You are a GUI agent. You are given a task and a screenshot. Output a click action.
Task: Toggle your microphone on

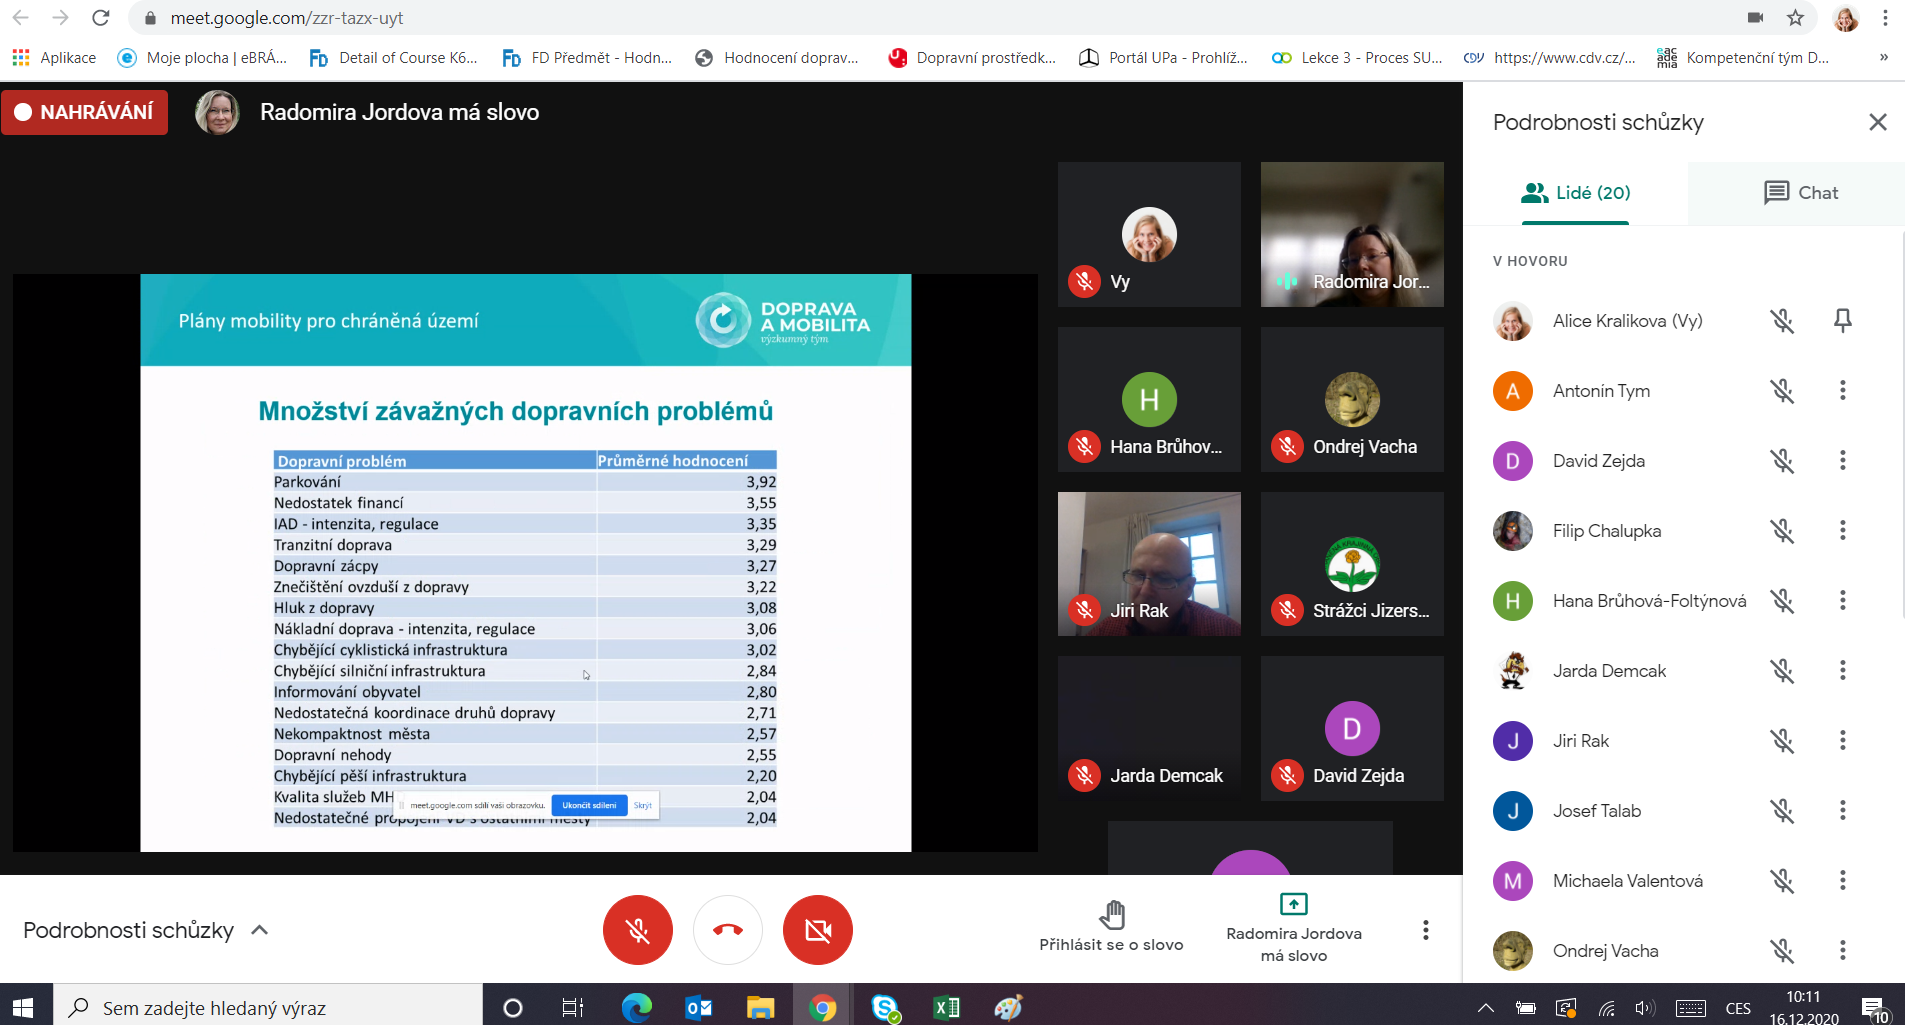[637, 930]
